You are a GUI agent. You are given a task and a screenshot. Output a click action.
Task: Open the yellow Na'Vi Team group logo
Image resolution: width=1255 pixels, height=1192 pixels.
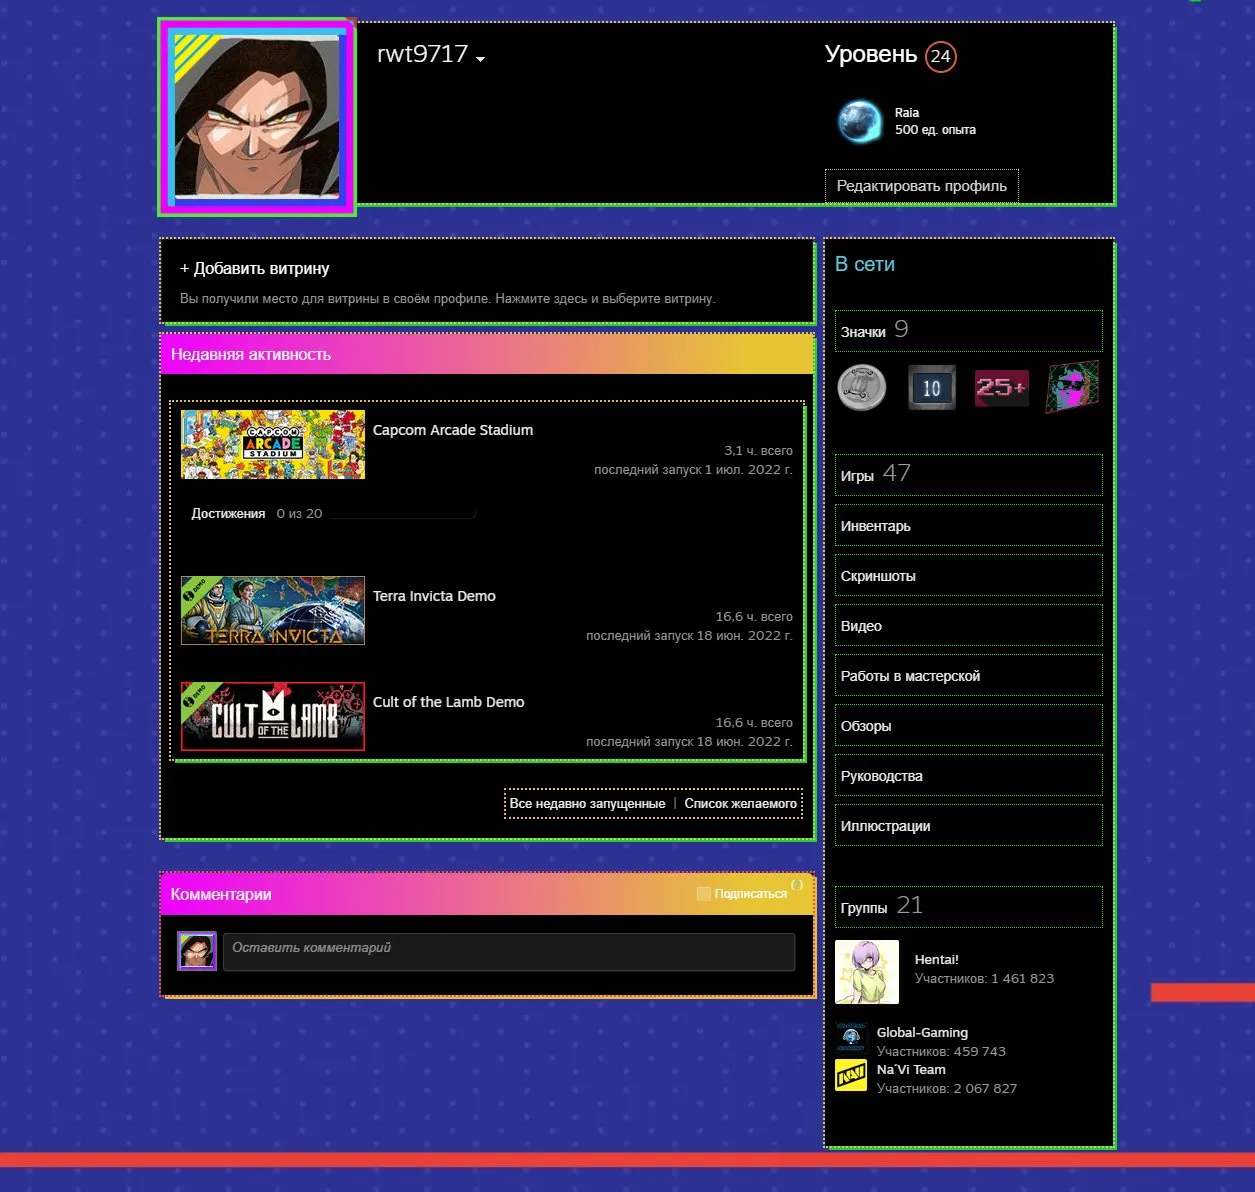(x=851, y=1076)
